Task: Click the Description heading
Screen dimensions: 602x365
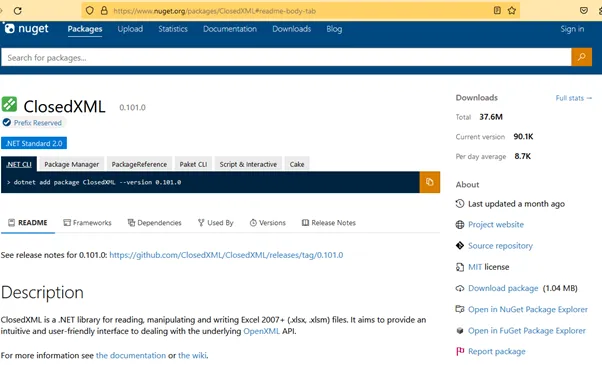Action: click(42, 292)
